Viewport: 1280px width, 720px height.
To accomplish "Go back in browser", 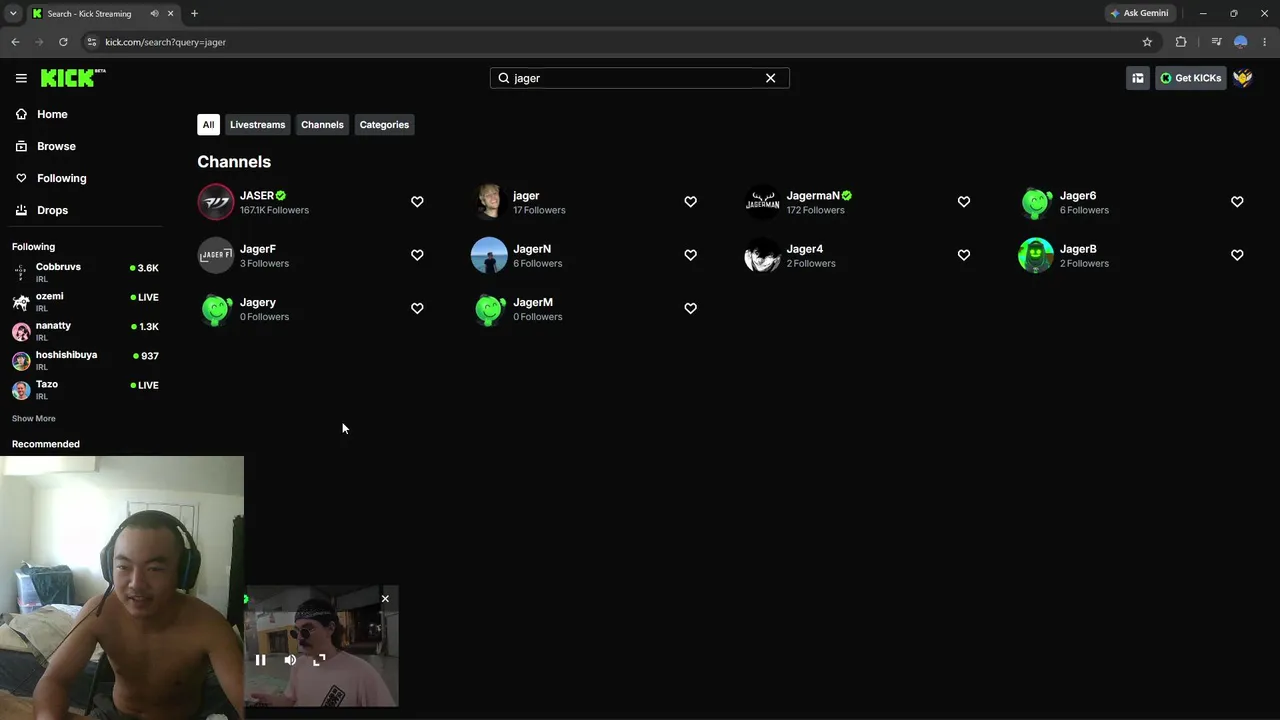I will (15, 42).
